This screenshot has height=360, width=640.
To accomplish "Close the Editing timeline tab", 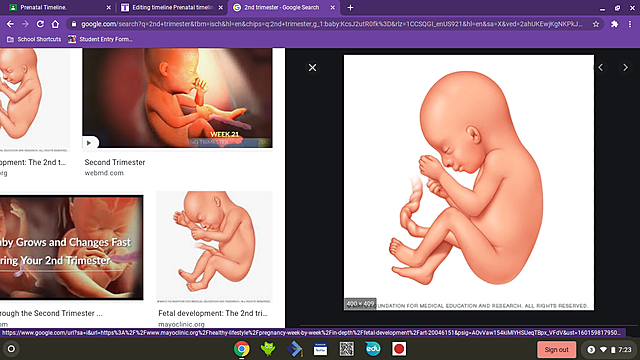I will (x=220, y=7).
